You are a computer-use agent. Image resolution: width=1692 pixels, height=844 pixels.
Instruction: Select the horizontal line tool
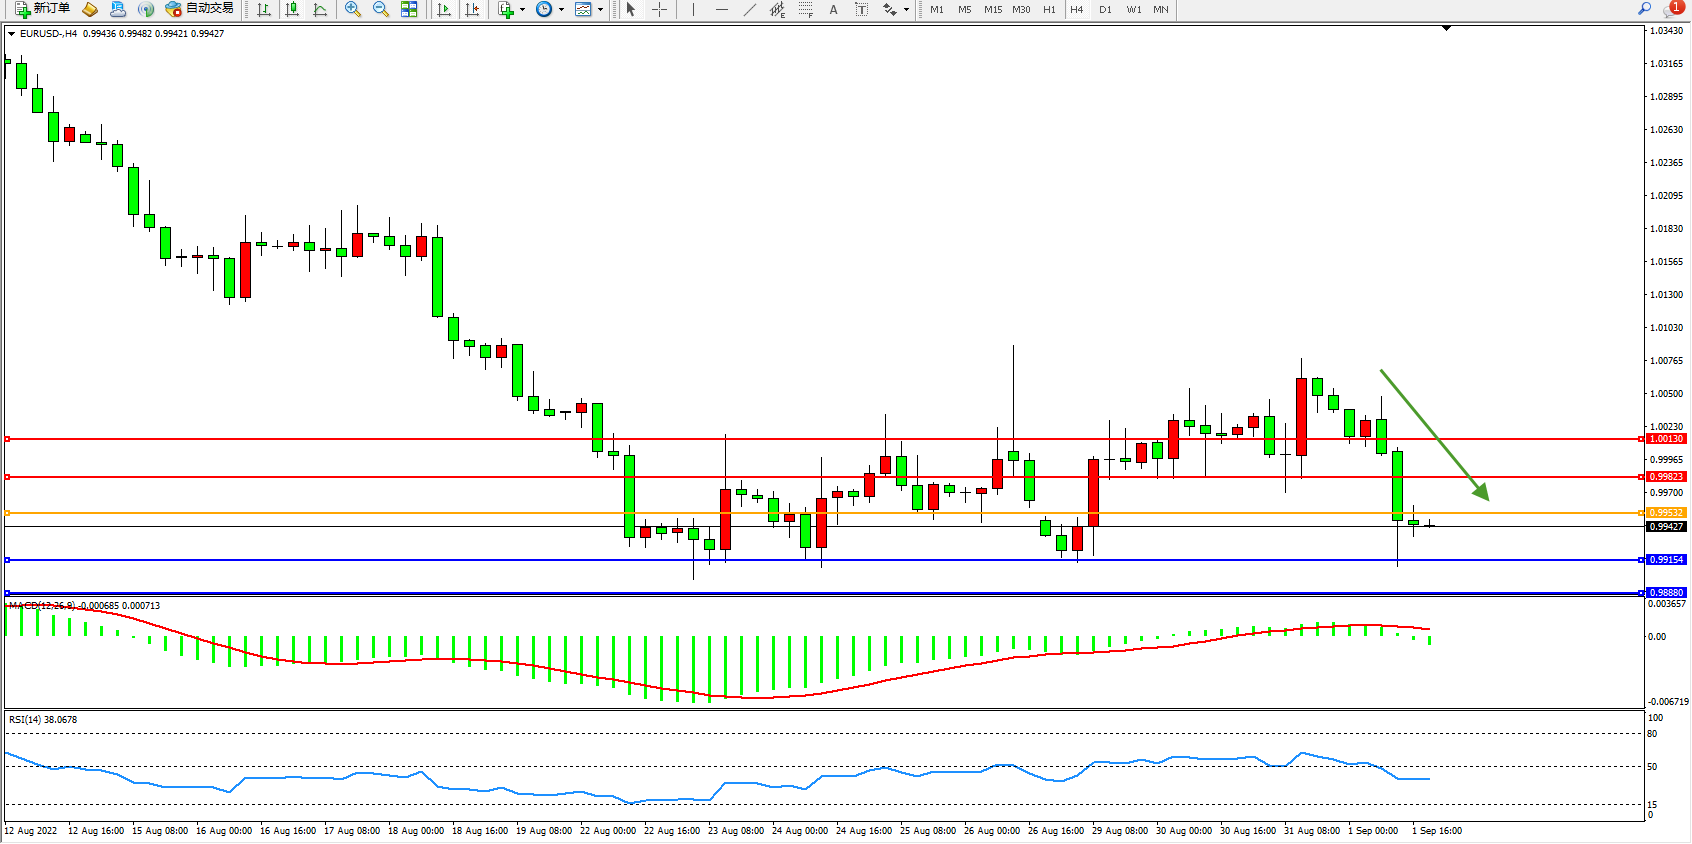click(x=722, y=9)
